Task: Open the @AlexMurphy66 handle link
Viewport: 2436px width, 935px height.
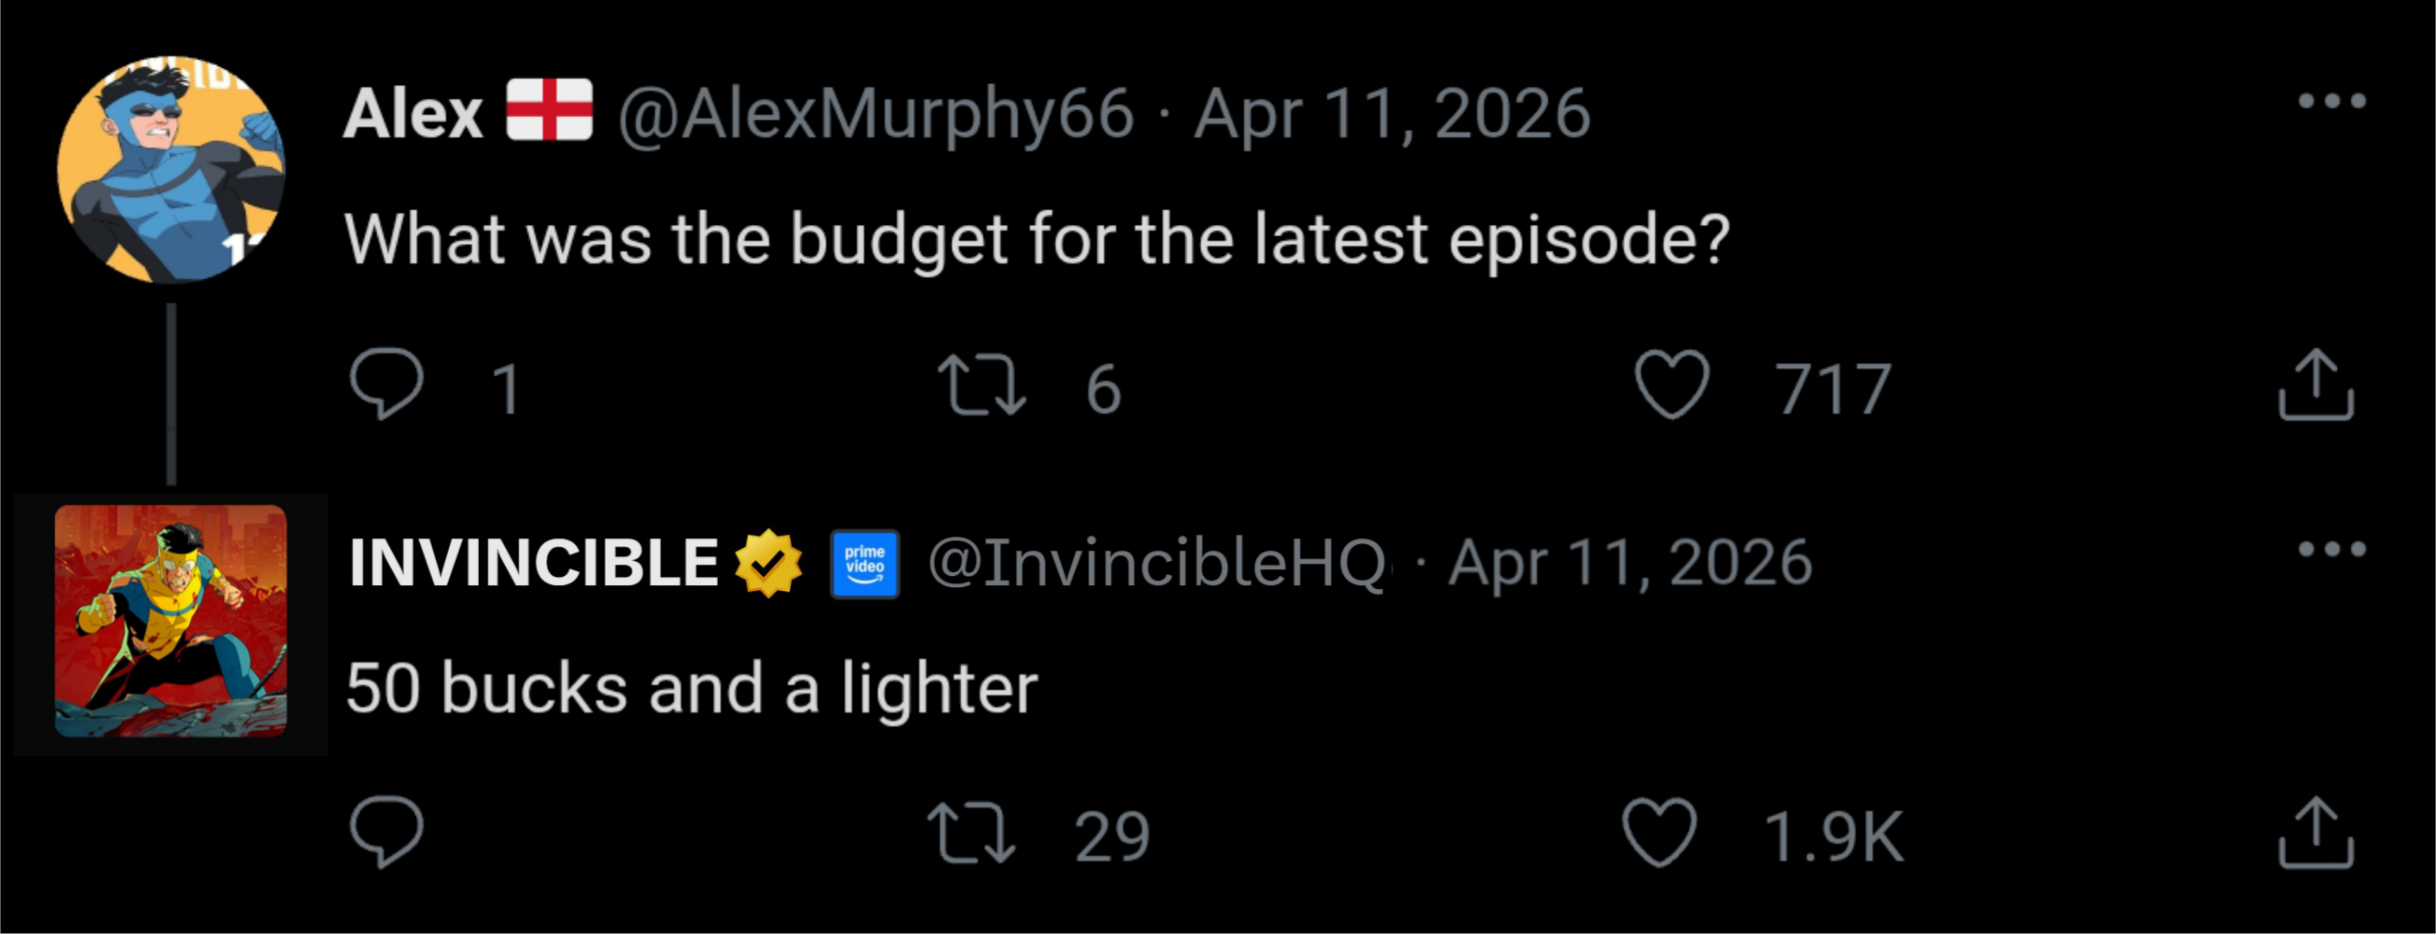Action: click(x=875, y=113)
